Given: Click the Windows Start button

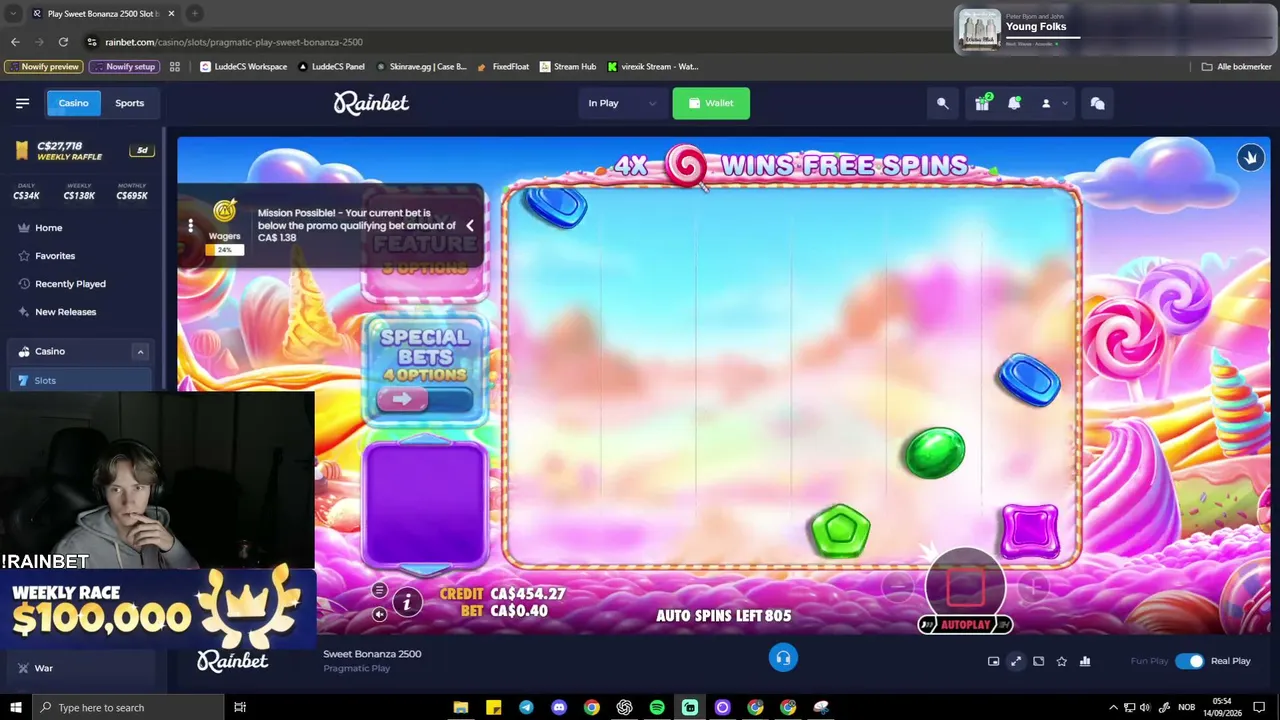Looking at the screenshot, I should coord(16,707).
